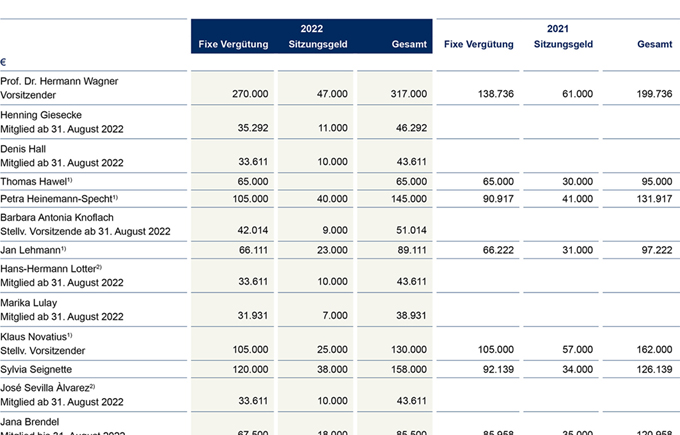Click the name 'José Sevilla Àlvarez'
680x435 pixels.
click(45, 388)
